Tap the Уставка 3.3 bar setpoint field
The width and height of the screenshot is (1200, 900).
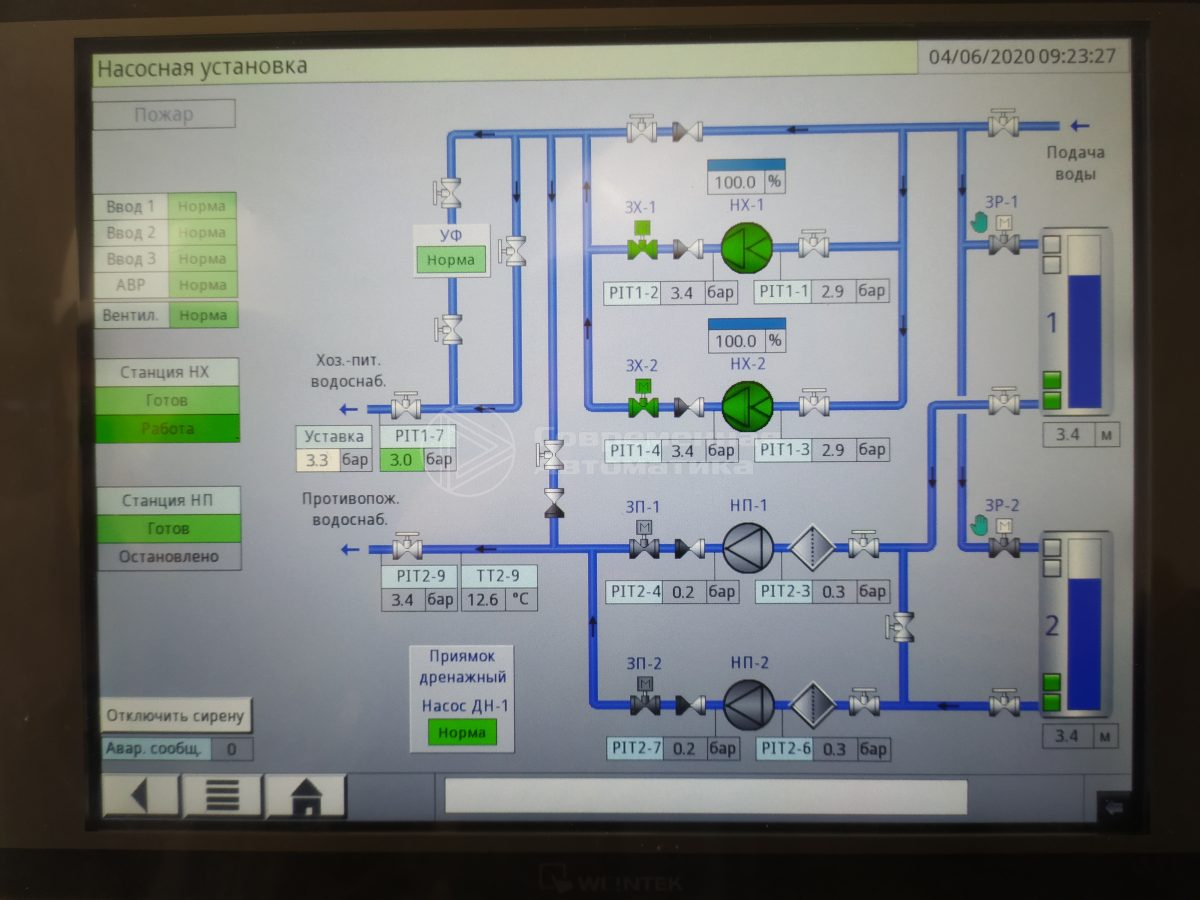[317, 461]
